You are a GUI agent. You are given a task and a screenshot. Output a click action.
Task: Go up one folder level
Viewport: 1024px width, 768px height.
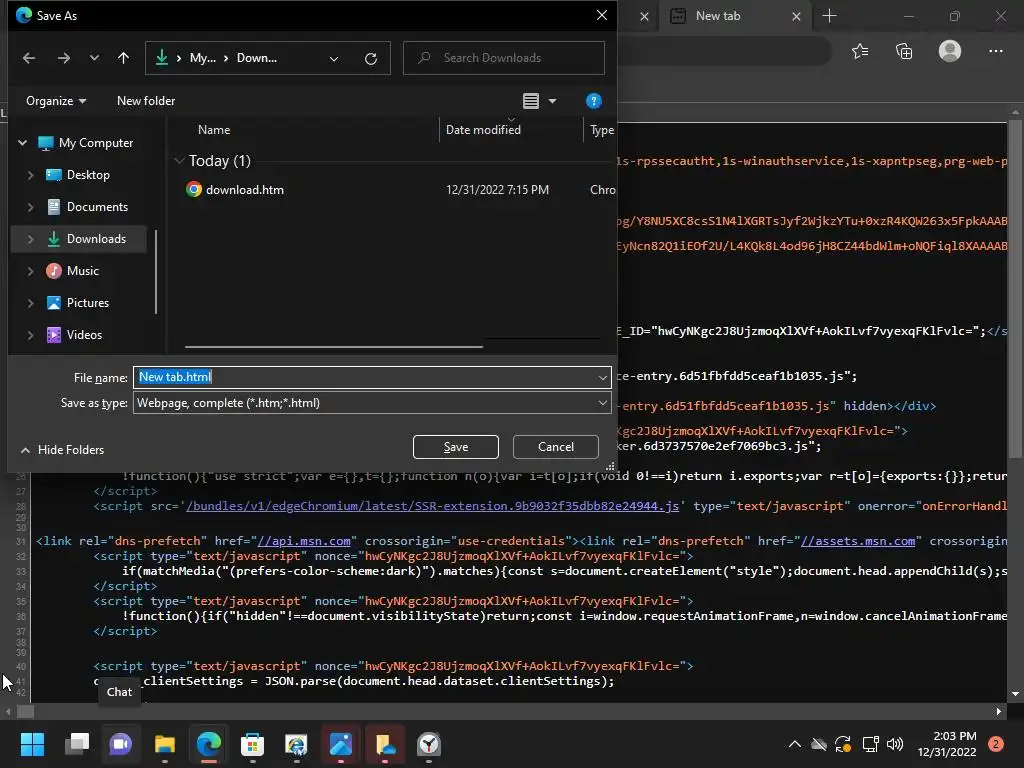(123, 58)
